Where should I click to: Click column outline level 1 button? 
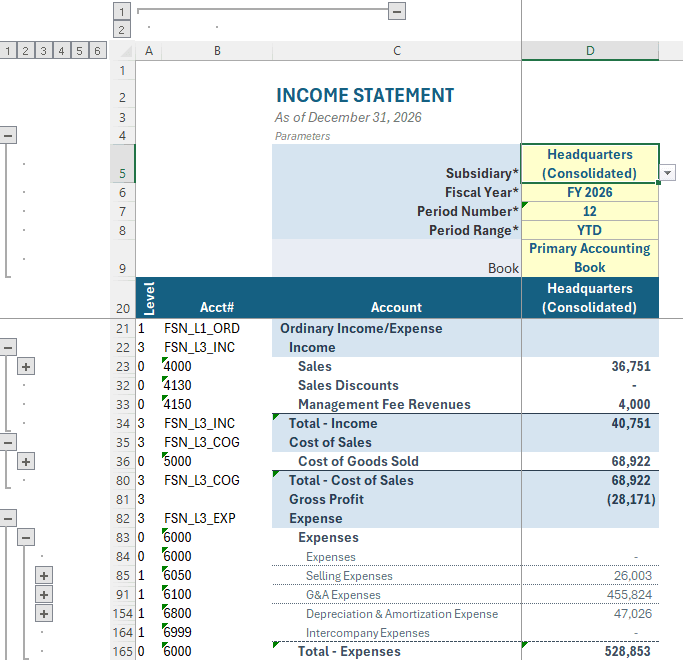pos(122,11)
